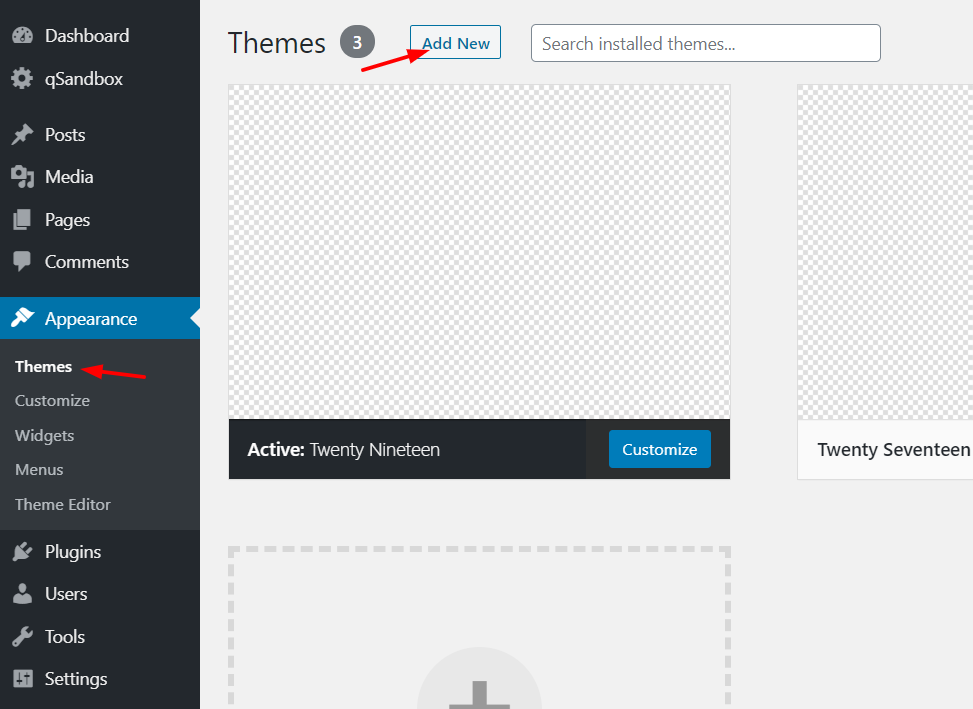Screen dimensions: 973x709
Task: Open the Tools menu label
Action: [65, 637]
